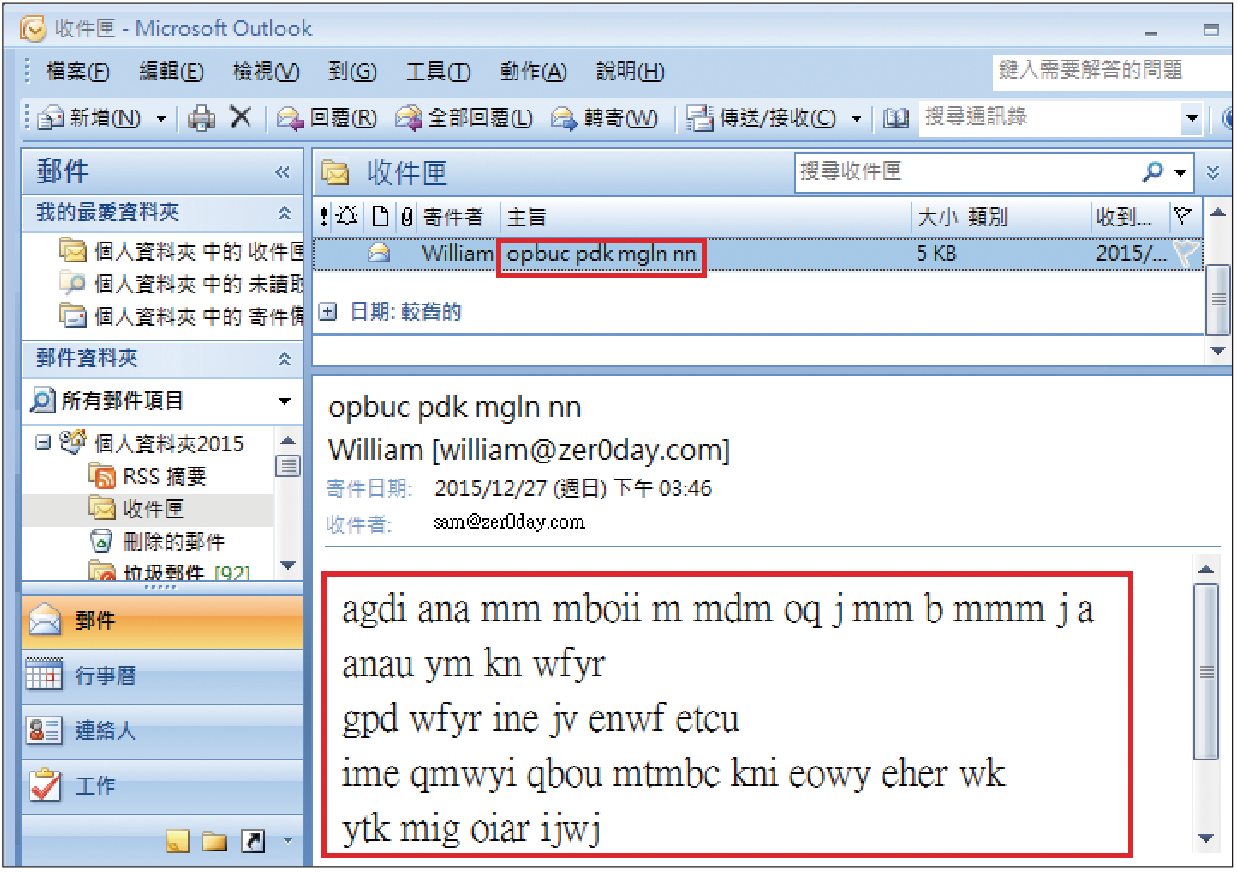Select 個人資料夾 中的 寄件備份 favorite
This screenshot has width=1237, height=872.
click(181, 317)
